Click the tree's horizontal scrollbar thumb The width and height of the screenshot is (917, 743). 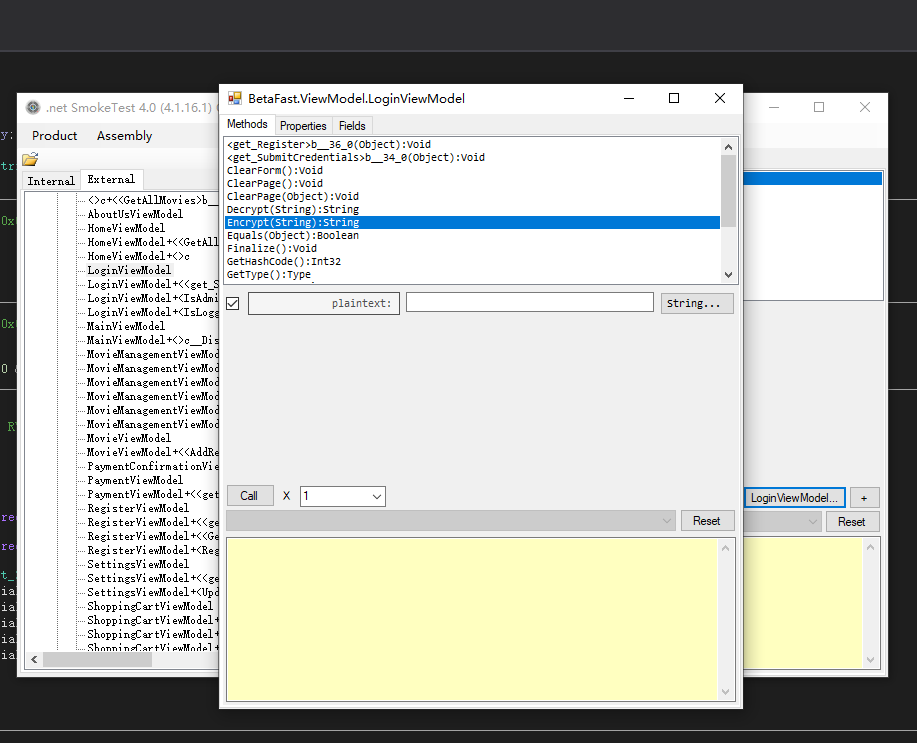pyautogui.click(x=98, y=660)
